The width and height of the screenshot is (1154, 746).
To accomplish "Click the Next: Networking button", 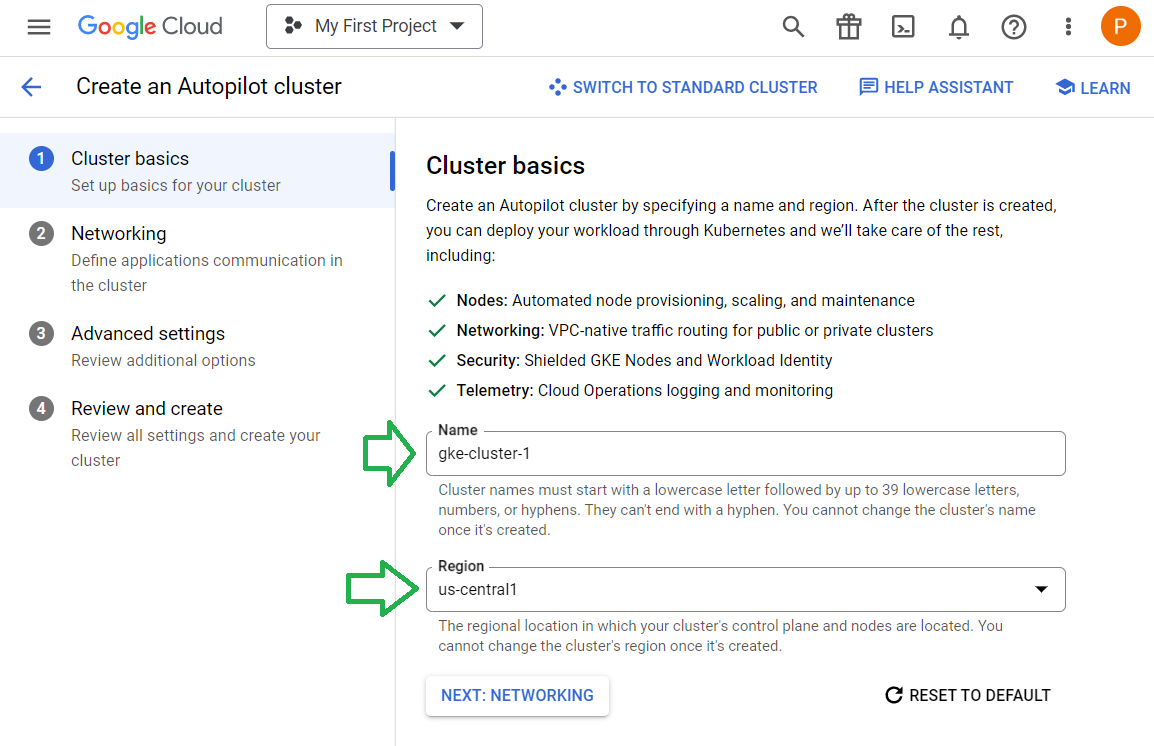I will (x=517, y=696).
